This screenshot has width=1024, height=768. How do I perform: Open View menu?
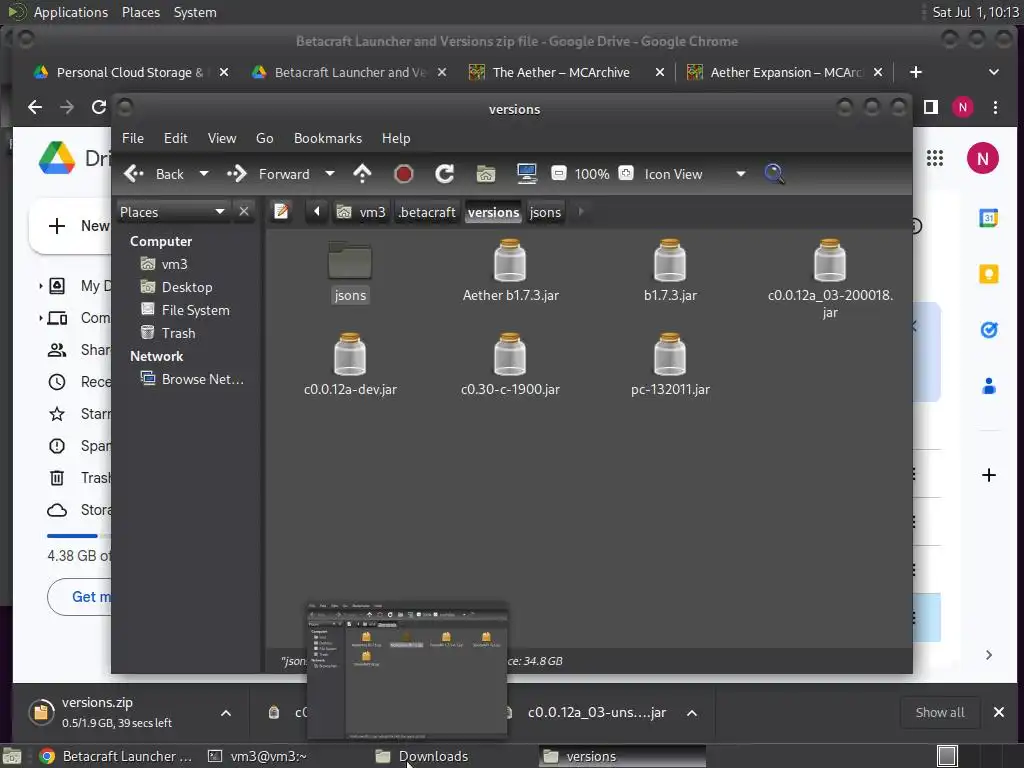[x=222, y=138]
